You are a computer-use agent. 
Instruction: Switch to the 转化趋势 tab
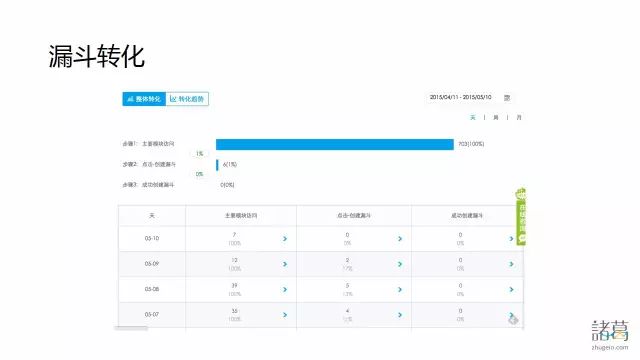tap(187, 99)
